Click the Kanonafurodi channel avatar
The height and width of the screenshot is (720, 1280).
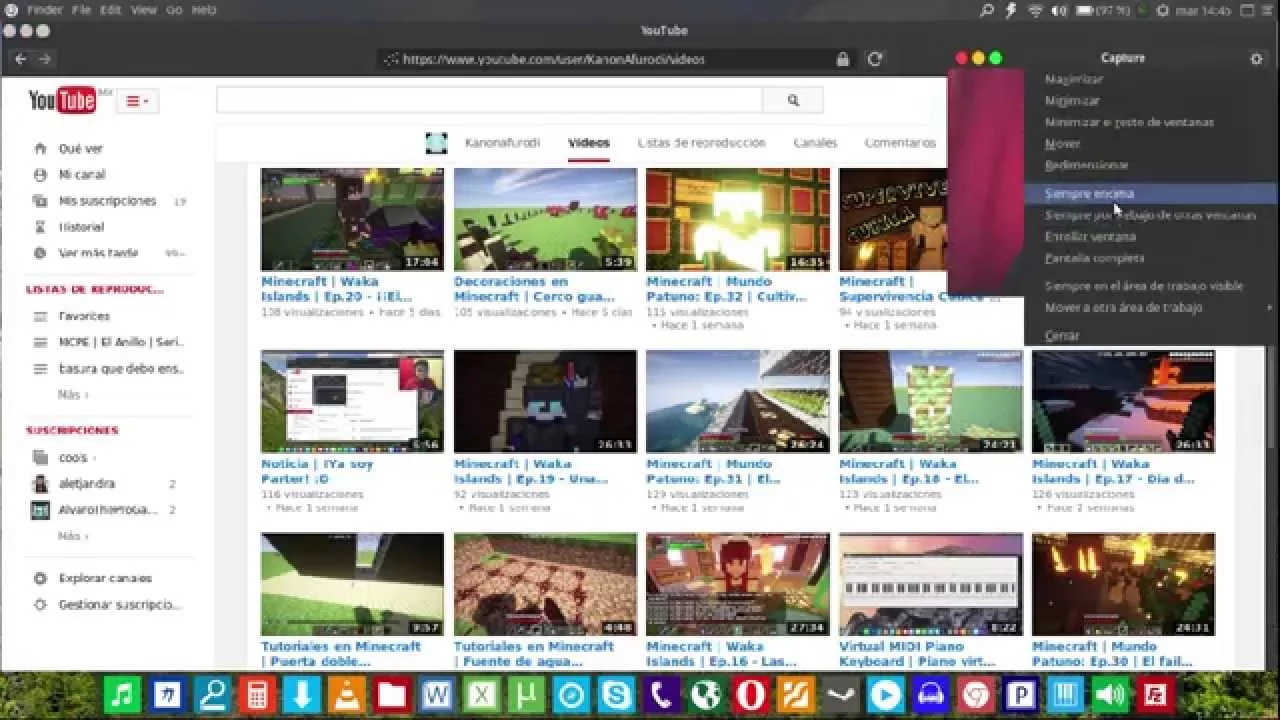(x=436, y=143)
